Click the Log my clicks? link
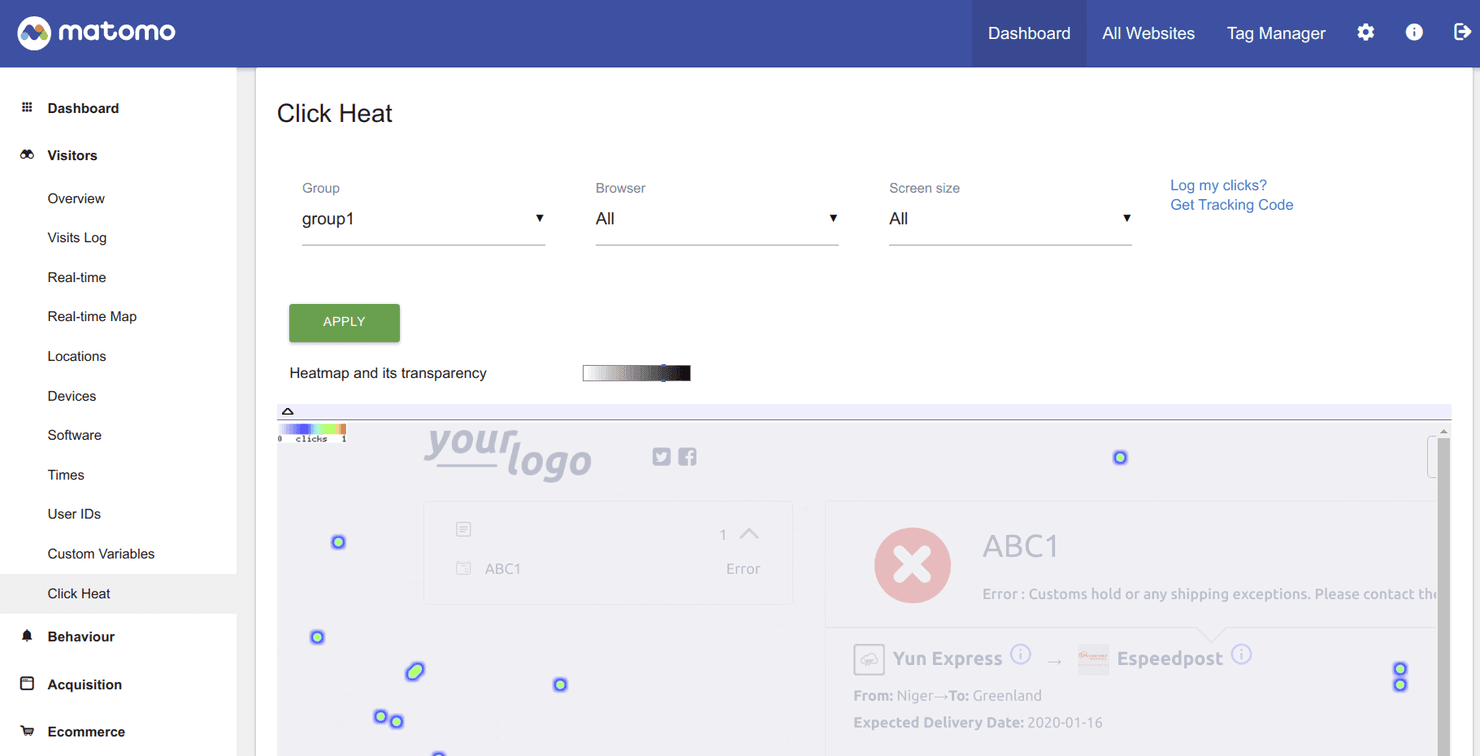The height and width of the screenshot is (756, 1480). 1218,185
